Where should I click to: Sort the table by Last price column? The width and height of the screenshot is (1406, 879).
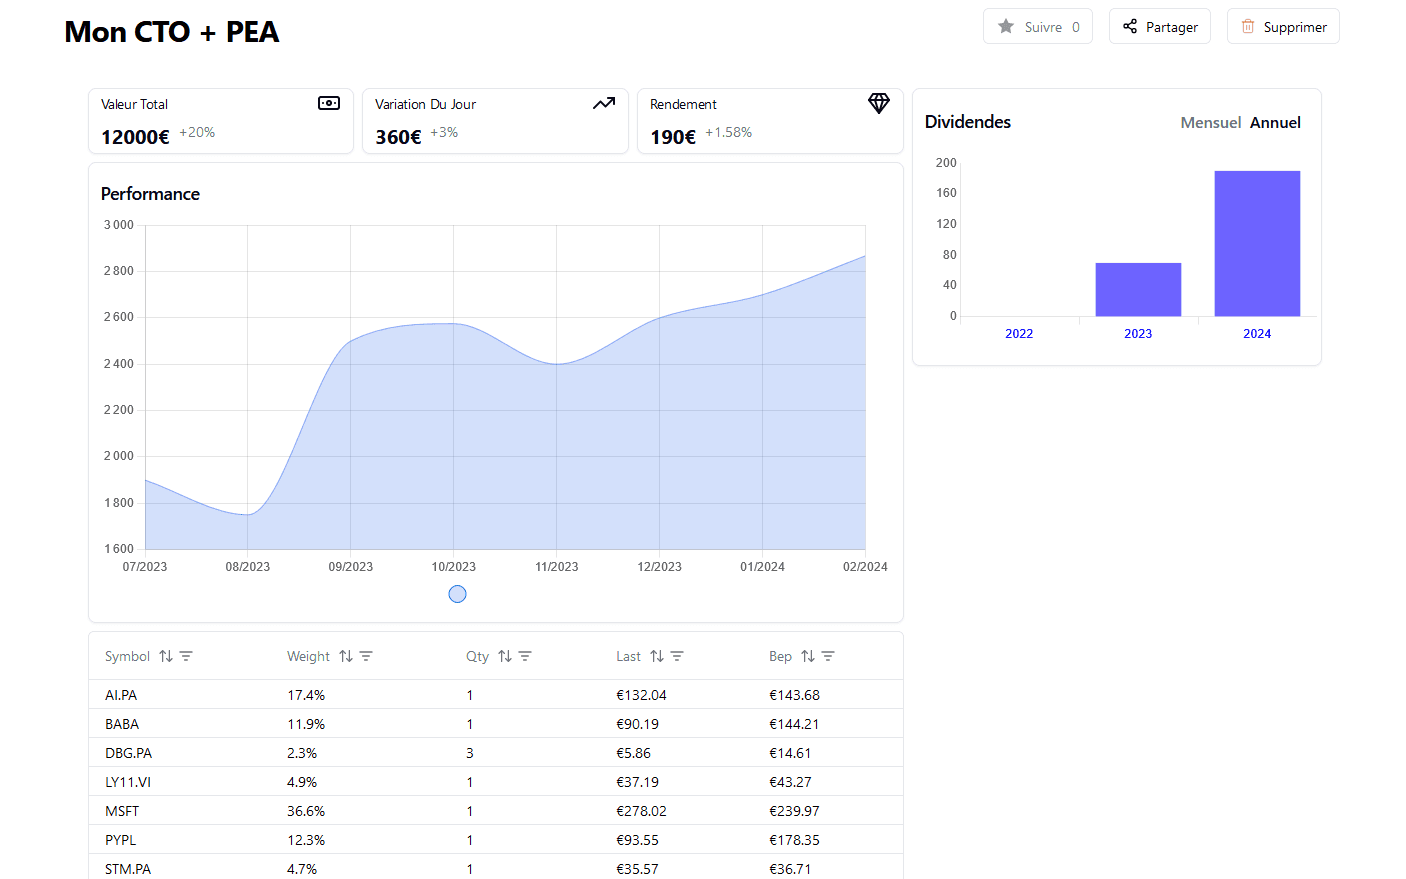pyautogui.click(x=657, y=656)
